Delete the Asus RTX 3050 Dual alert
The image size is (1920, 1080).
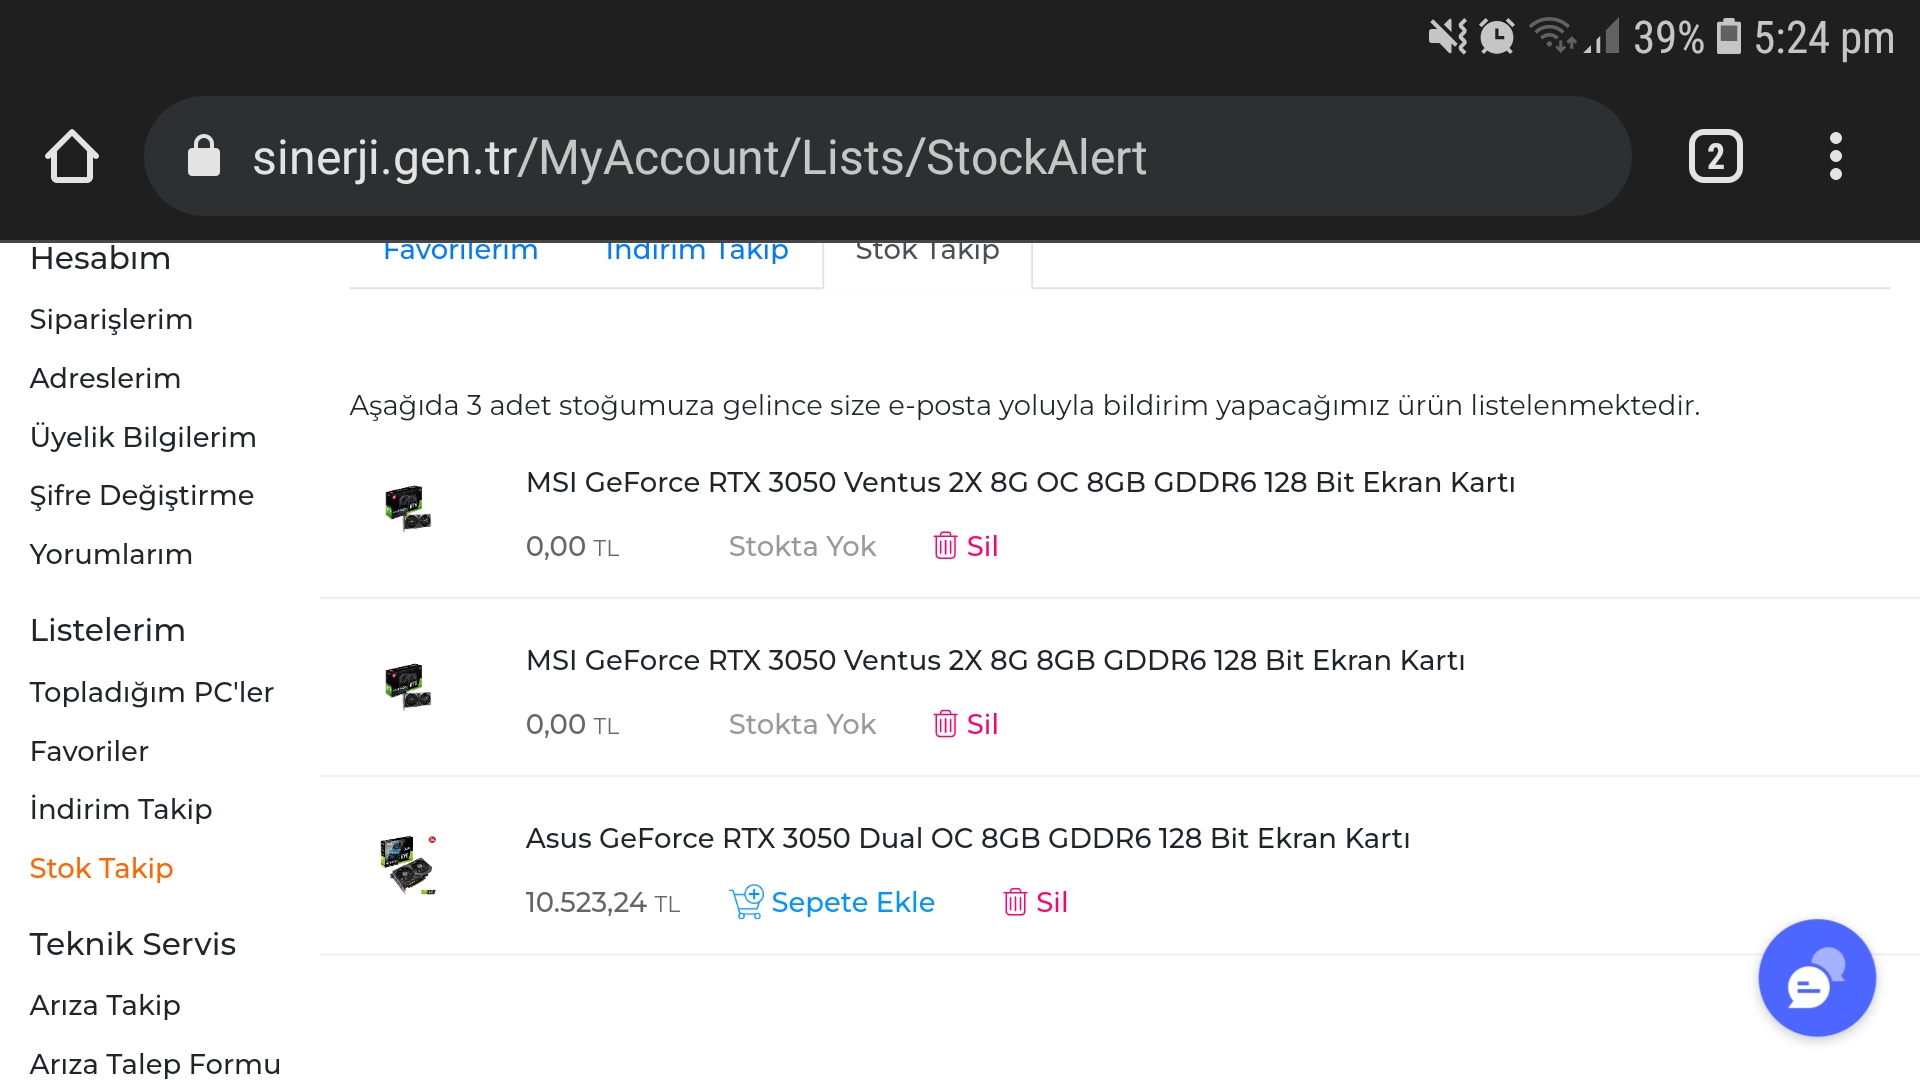1036,902
